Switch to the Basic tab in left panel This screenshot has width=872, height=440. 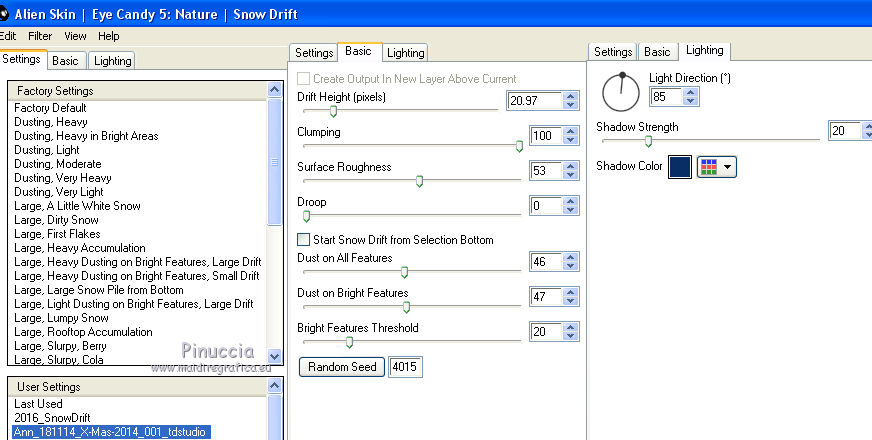(x=66, y=61)
